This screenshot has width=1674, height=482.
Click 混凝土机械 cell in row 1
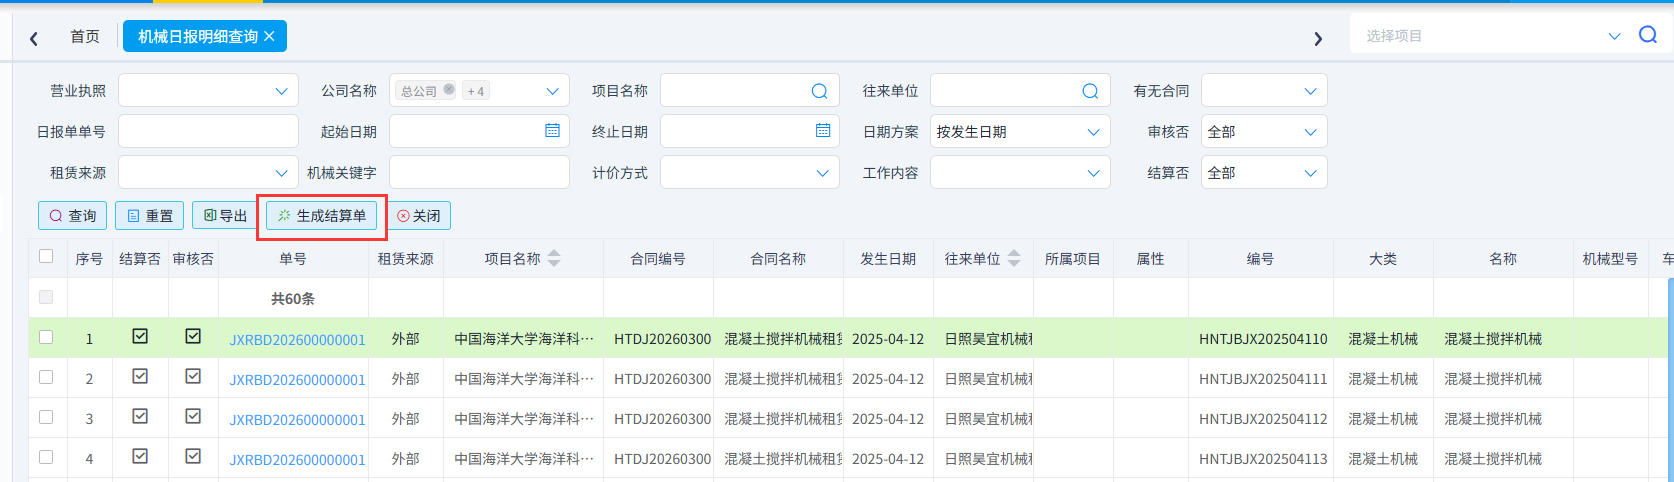coord(1383,339)
